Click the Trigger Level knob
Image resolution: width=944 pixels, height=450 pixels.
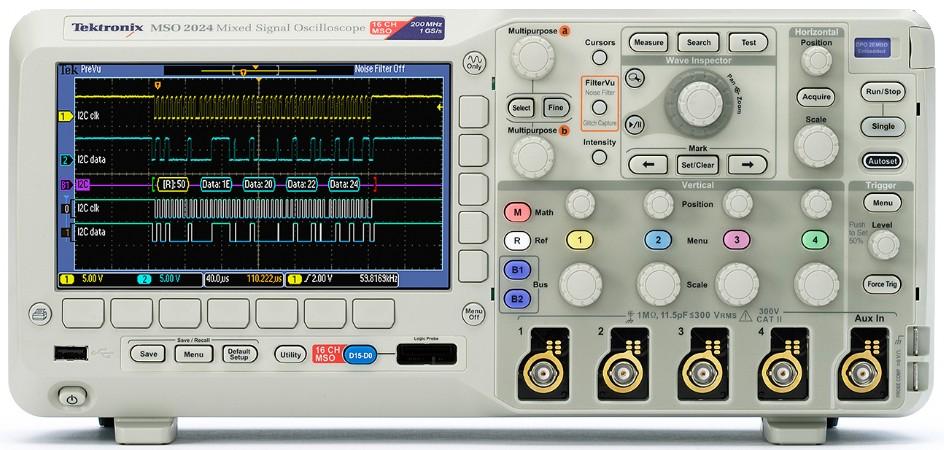coord(884,245)
